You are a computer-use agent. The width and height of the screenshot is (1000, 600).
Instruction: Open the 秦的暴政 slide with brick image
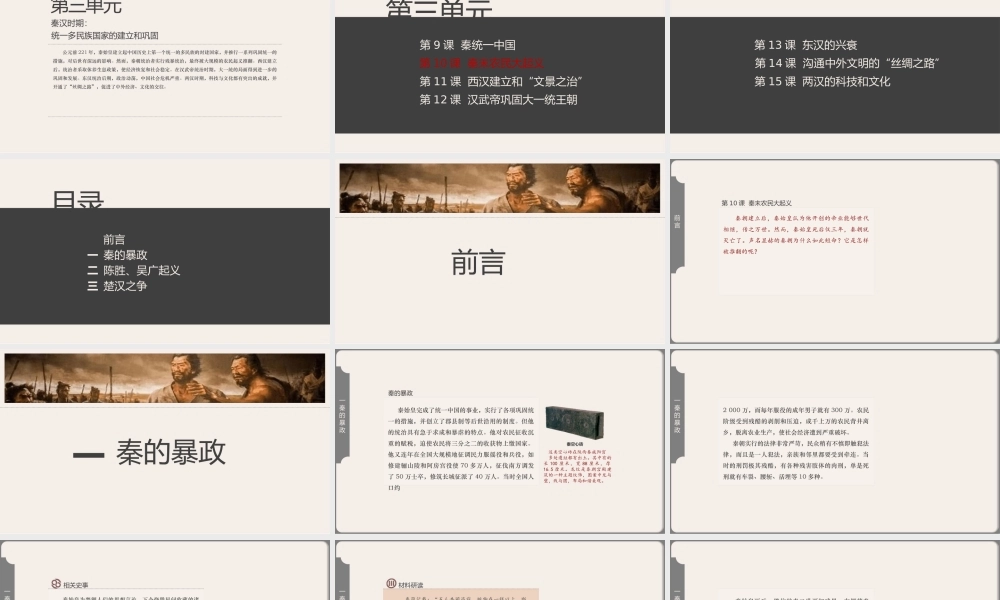[x=499, y=441]
